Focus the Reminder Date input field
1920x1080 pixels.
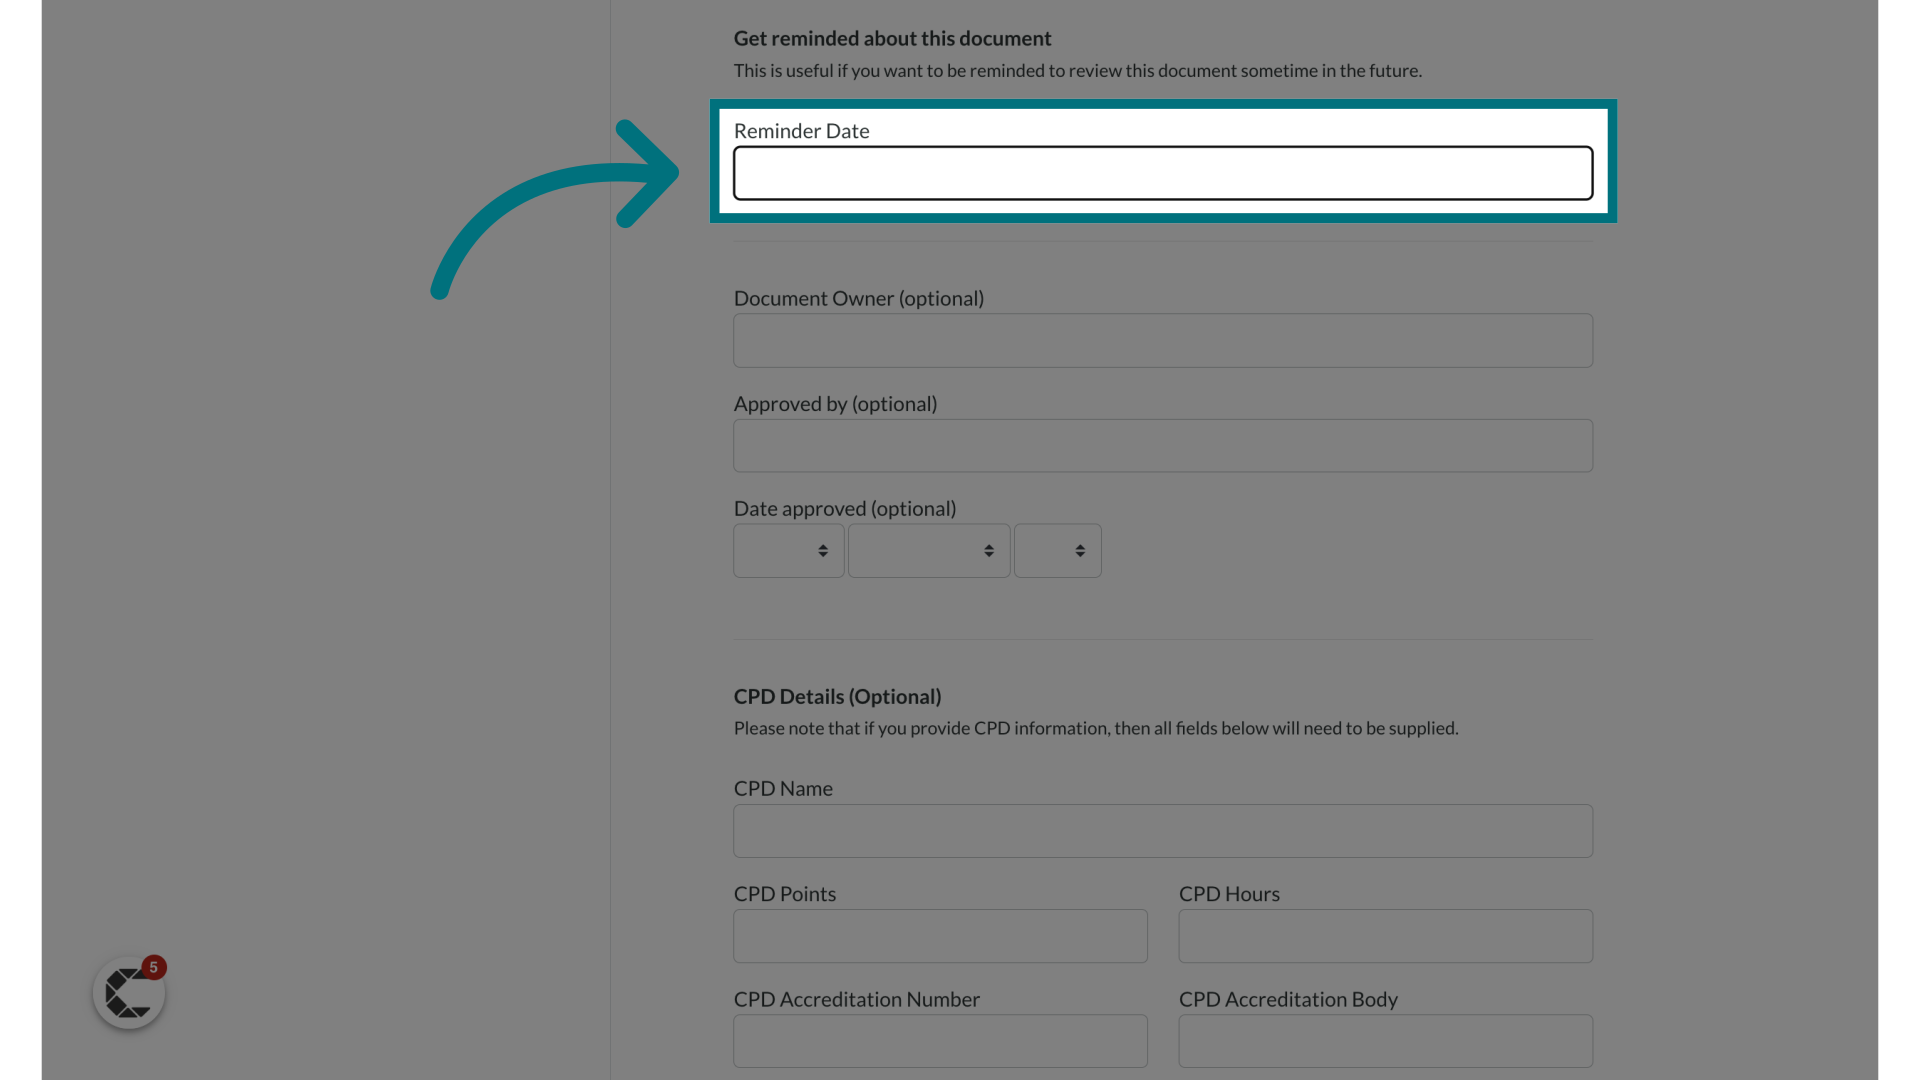[x=1162, y=173]
